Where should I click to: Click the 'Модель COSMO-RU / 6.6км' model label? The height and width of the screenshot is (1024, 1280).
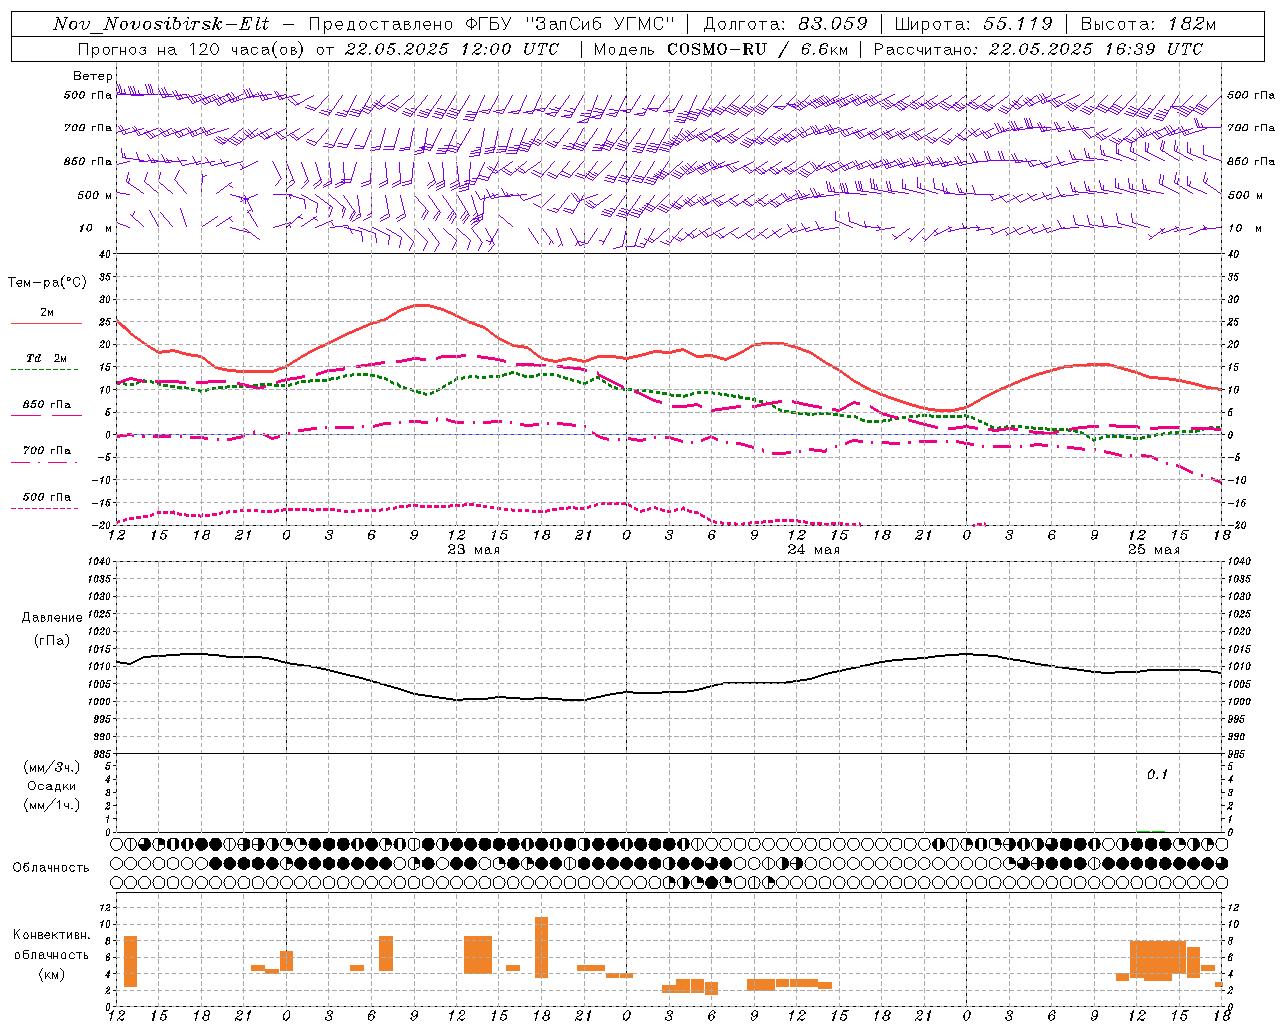pyautogui.click(x=721, y=49)
